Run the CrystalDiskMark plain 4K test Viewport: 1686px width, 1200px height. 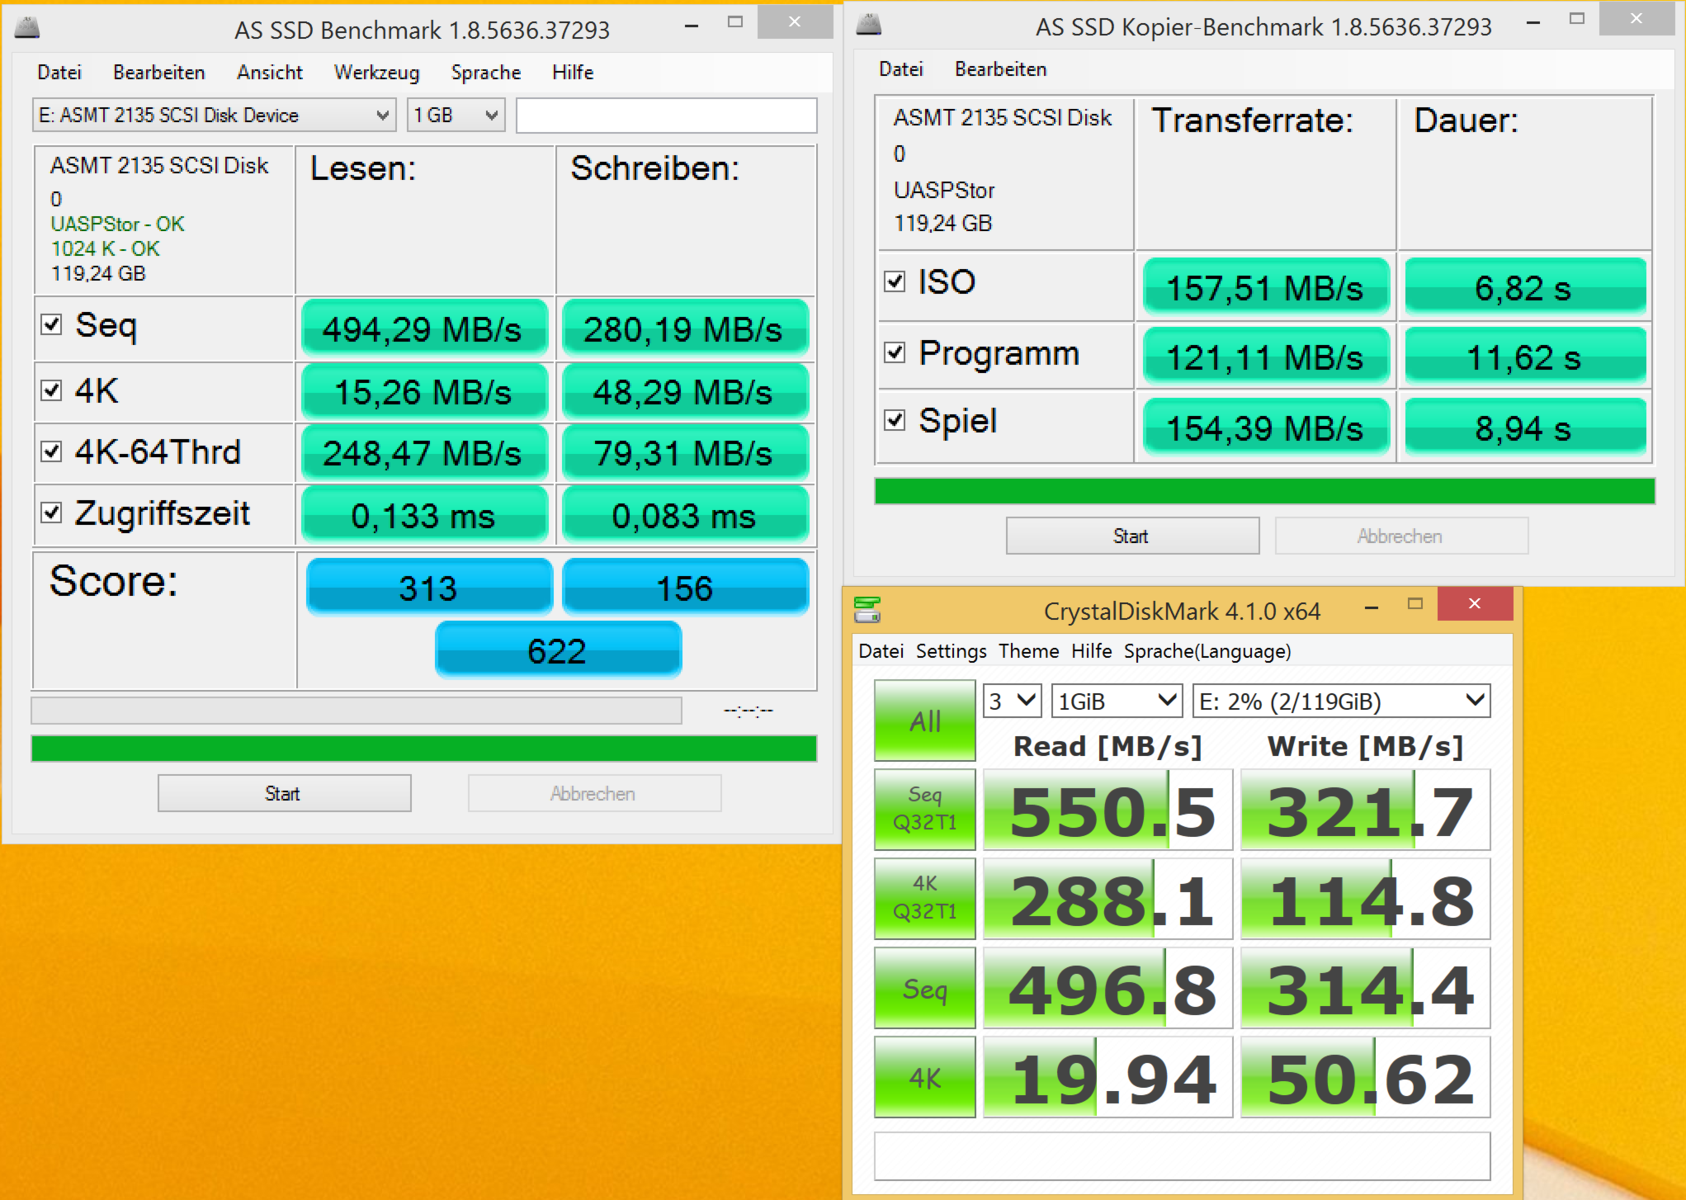coord(925,1077)
